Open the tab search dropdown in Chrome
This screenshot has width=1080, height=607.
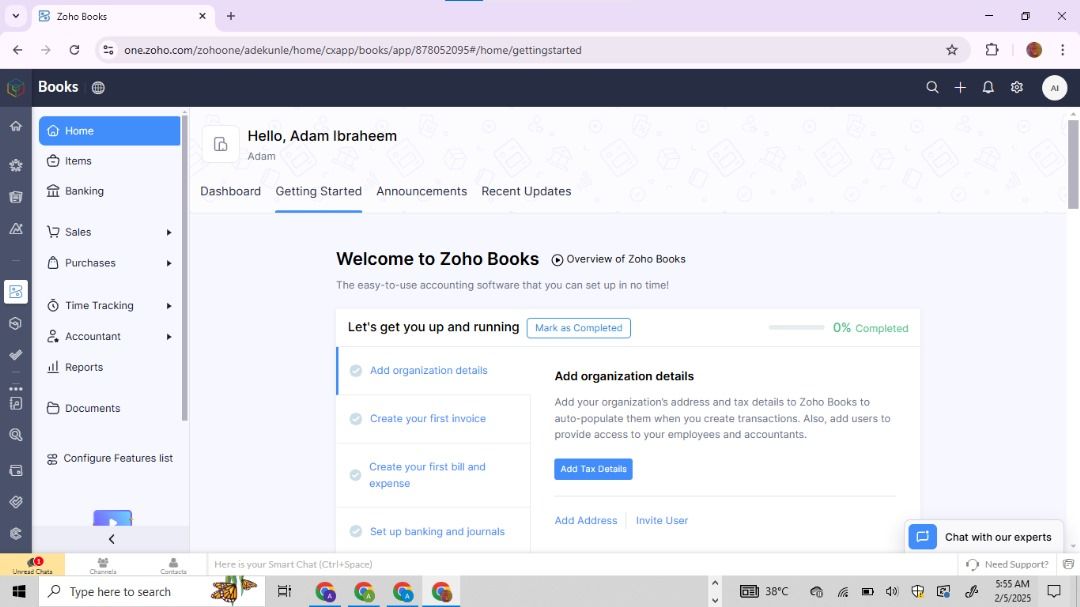[x=15, y=16]
